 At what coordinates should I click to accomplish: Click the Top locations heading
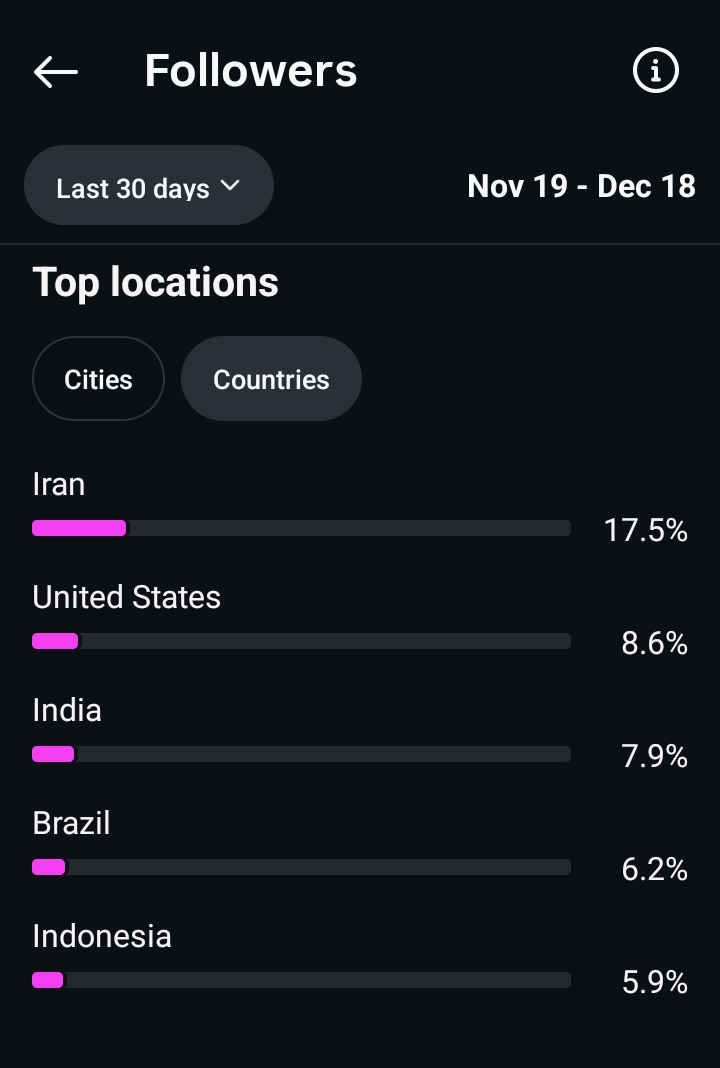point(155,283)
